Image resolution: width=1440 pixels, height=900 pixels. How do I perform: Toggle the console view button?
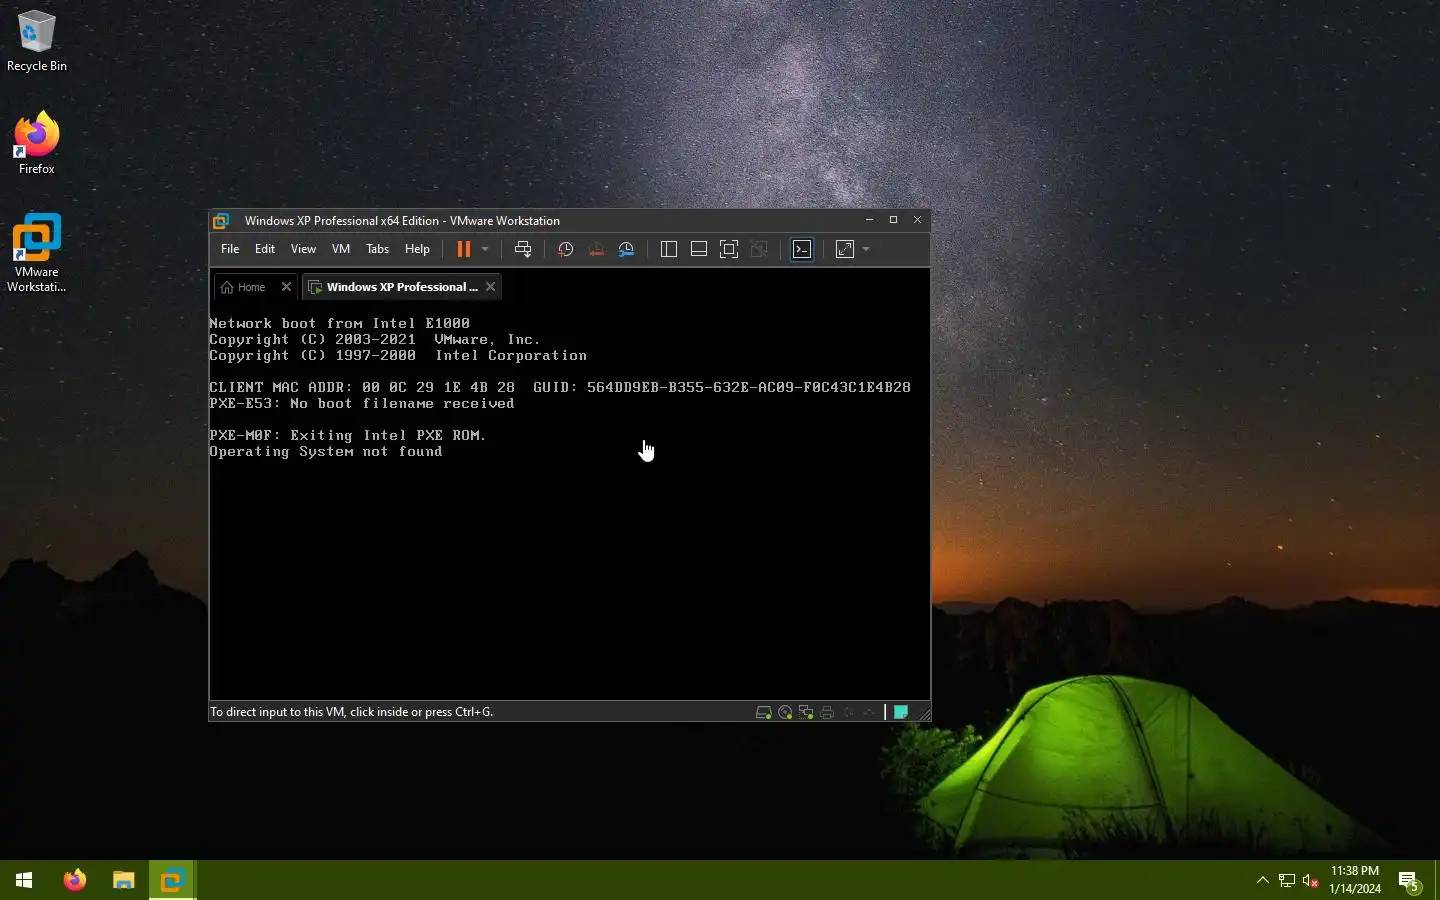click(x=802, y=249)
